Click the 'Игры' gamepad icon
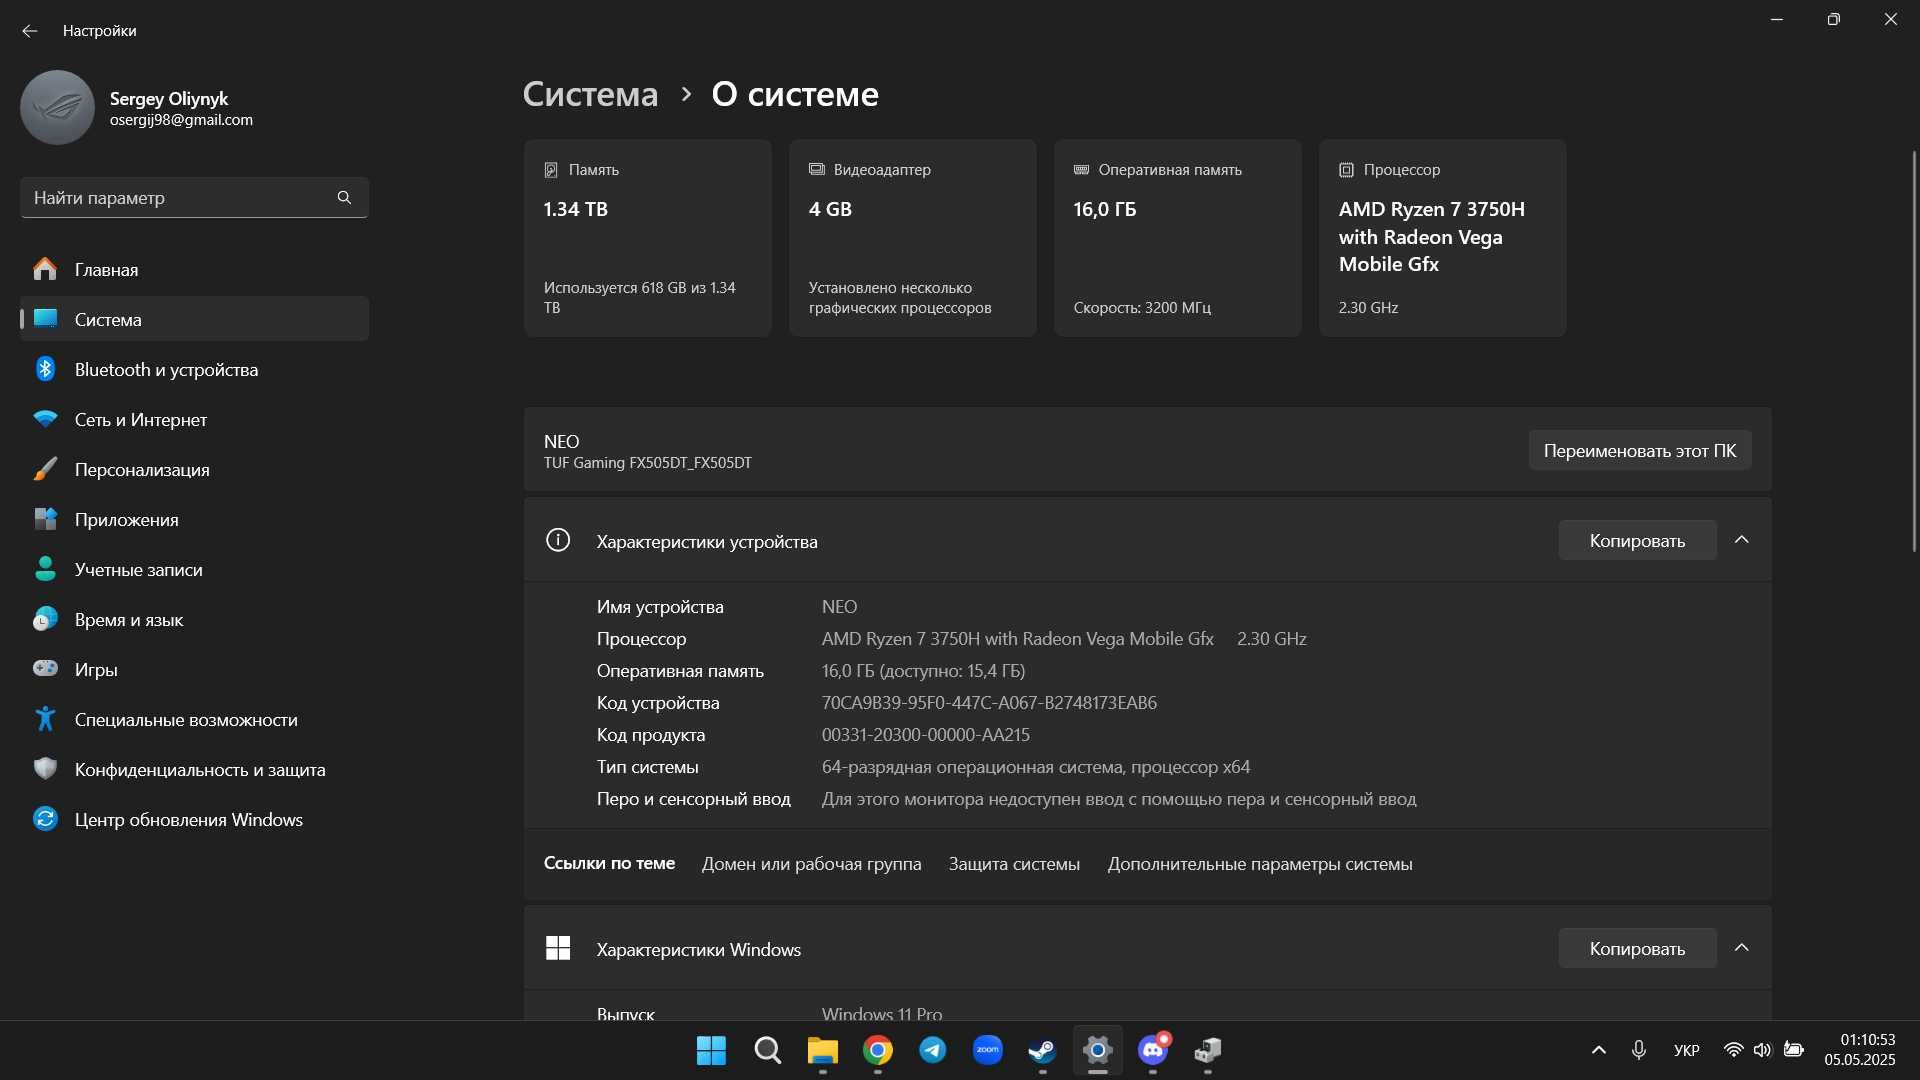Image resolution: width=1920 pixels, height=1080 pixels. pos(45,669)
